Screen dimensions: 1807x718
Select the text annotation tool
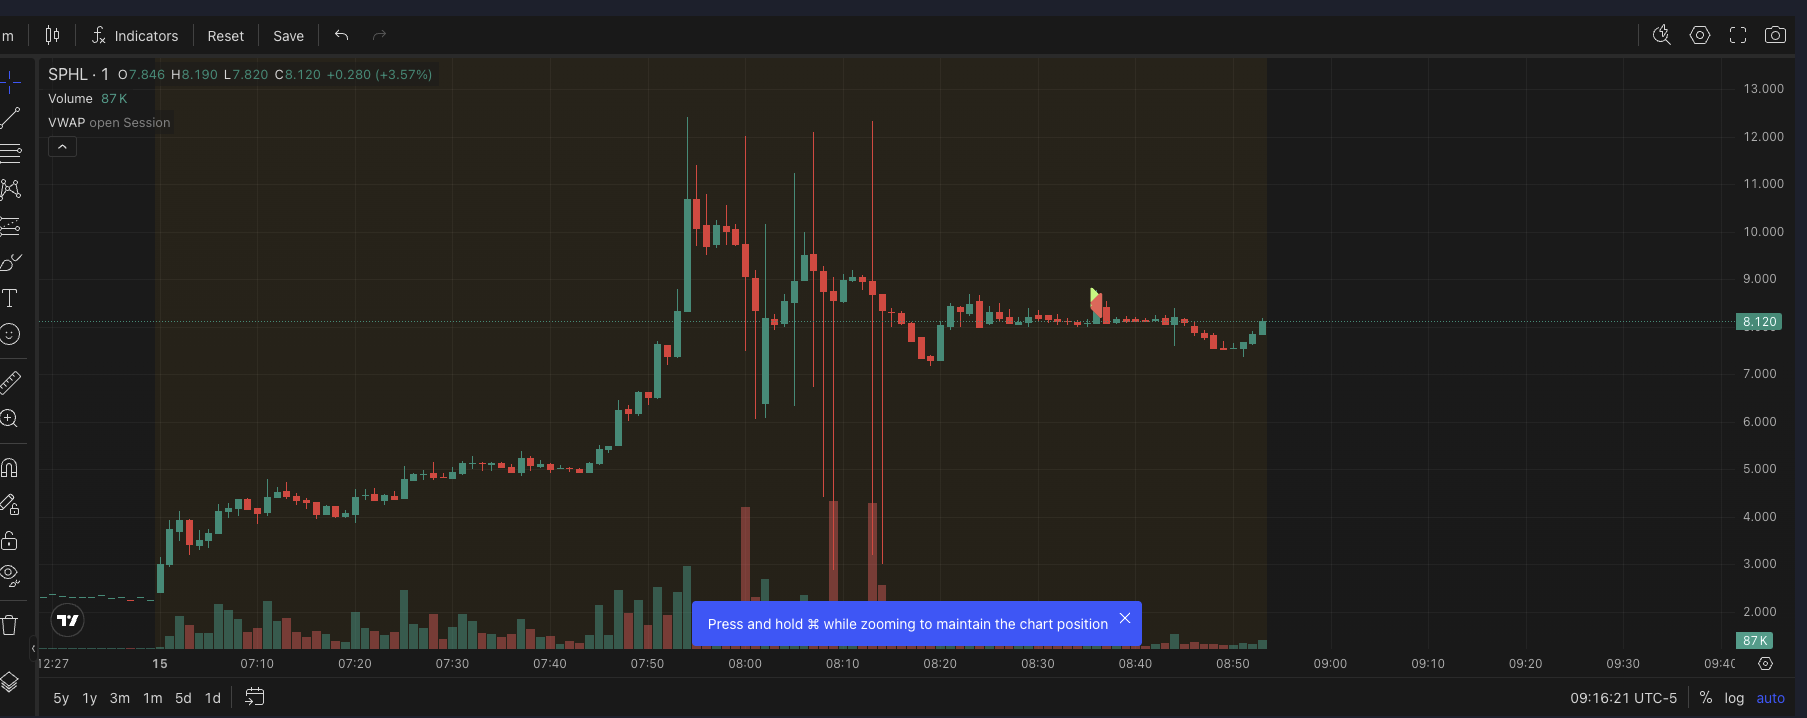coord(10,298)
